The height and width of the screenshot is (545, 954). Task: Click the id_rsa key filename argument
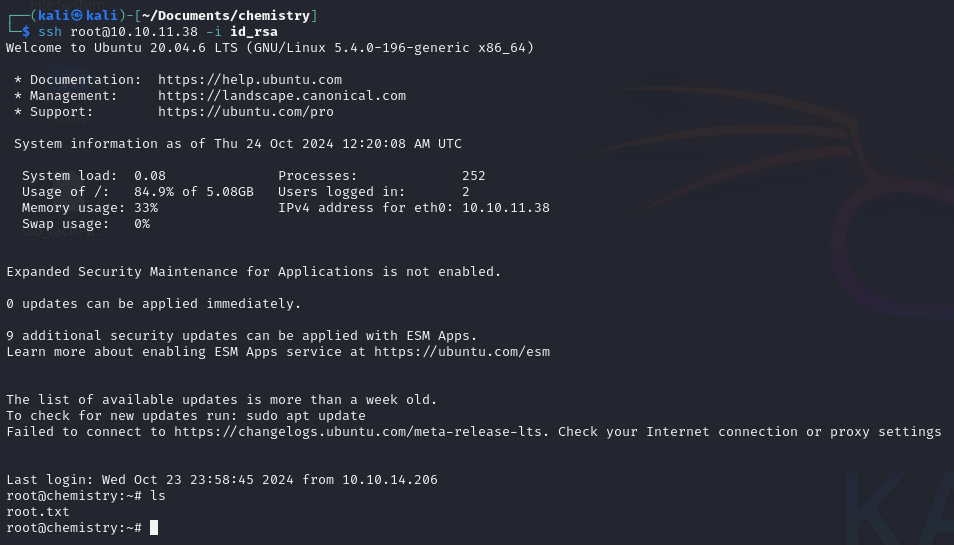[x=254, y=32]
